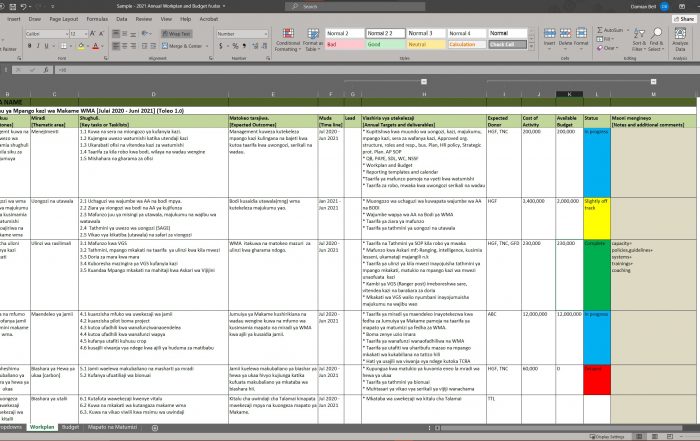700x441 pixels.
Task: Select Top Align icon
Action: point(116,34)
